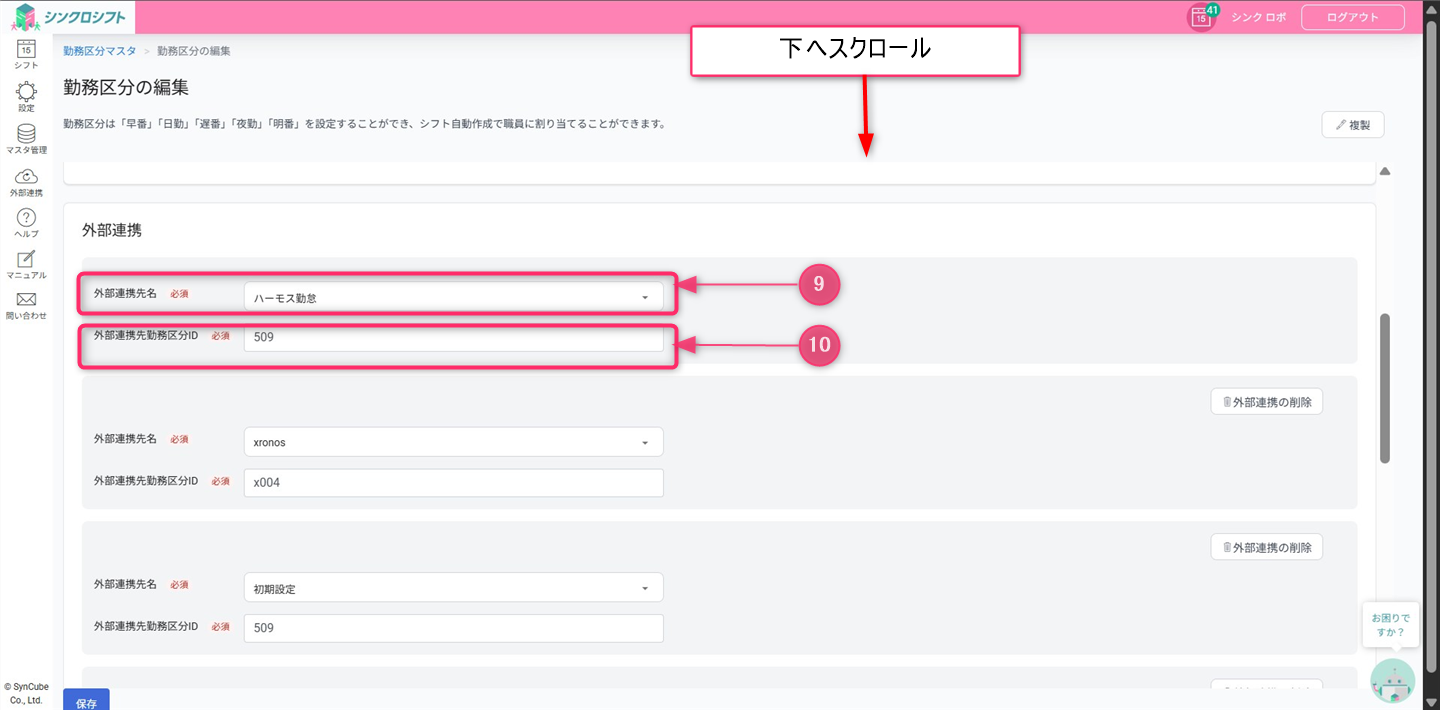Open the ハーモス勤怠 external link dropdown
The height and width of the screenshot is (710, 1440).
click(x=453, y=297)
